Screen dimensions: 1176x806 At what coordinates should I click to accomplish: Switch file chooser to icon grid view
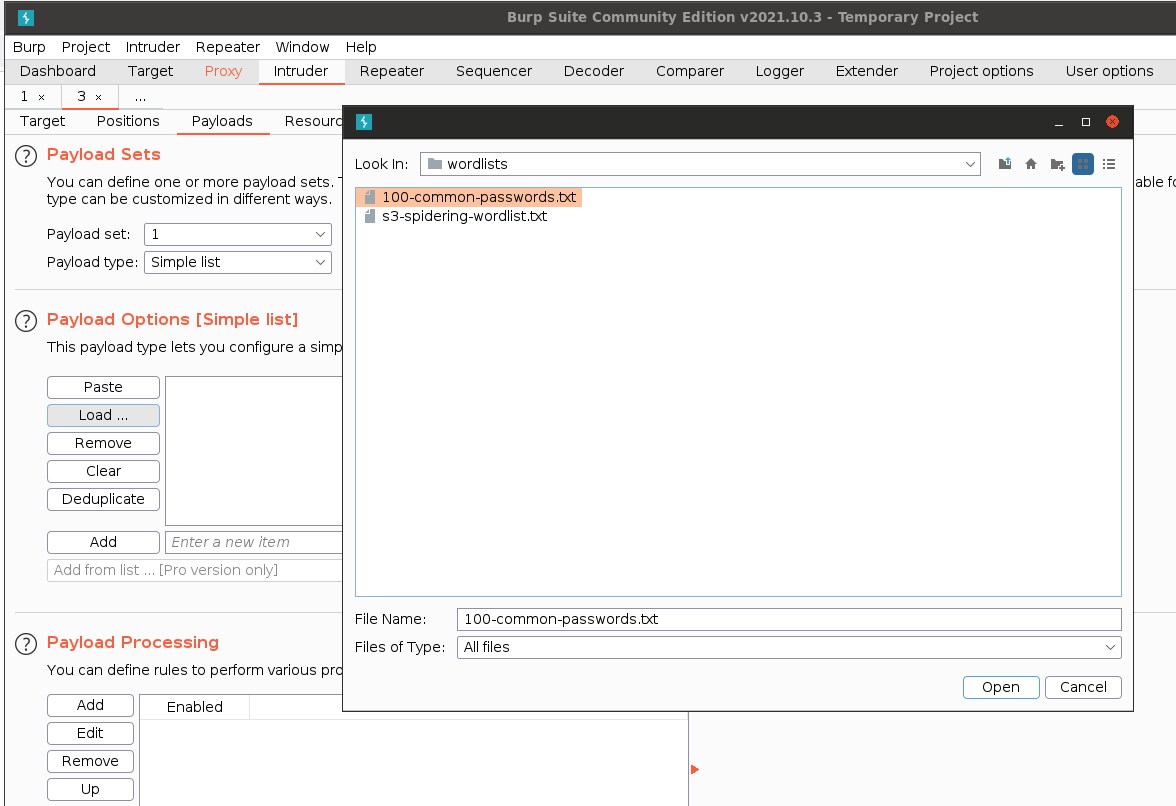coord(1083,164)
